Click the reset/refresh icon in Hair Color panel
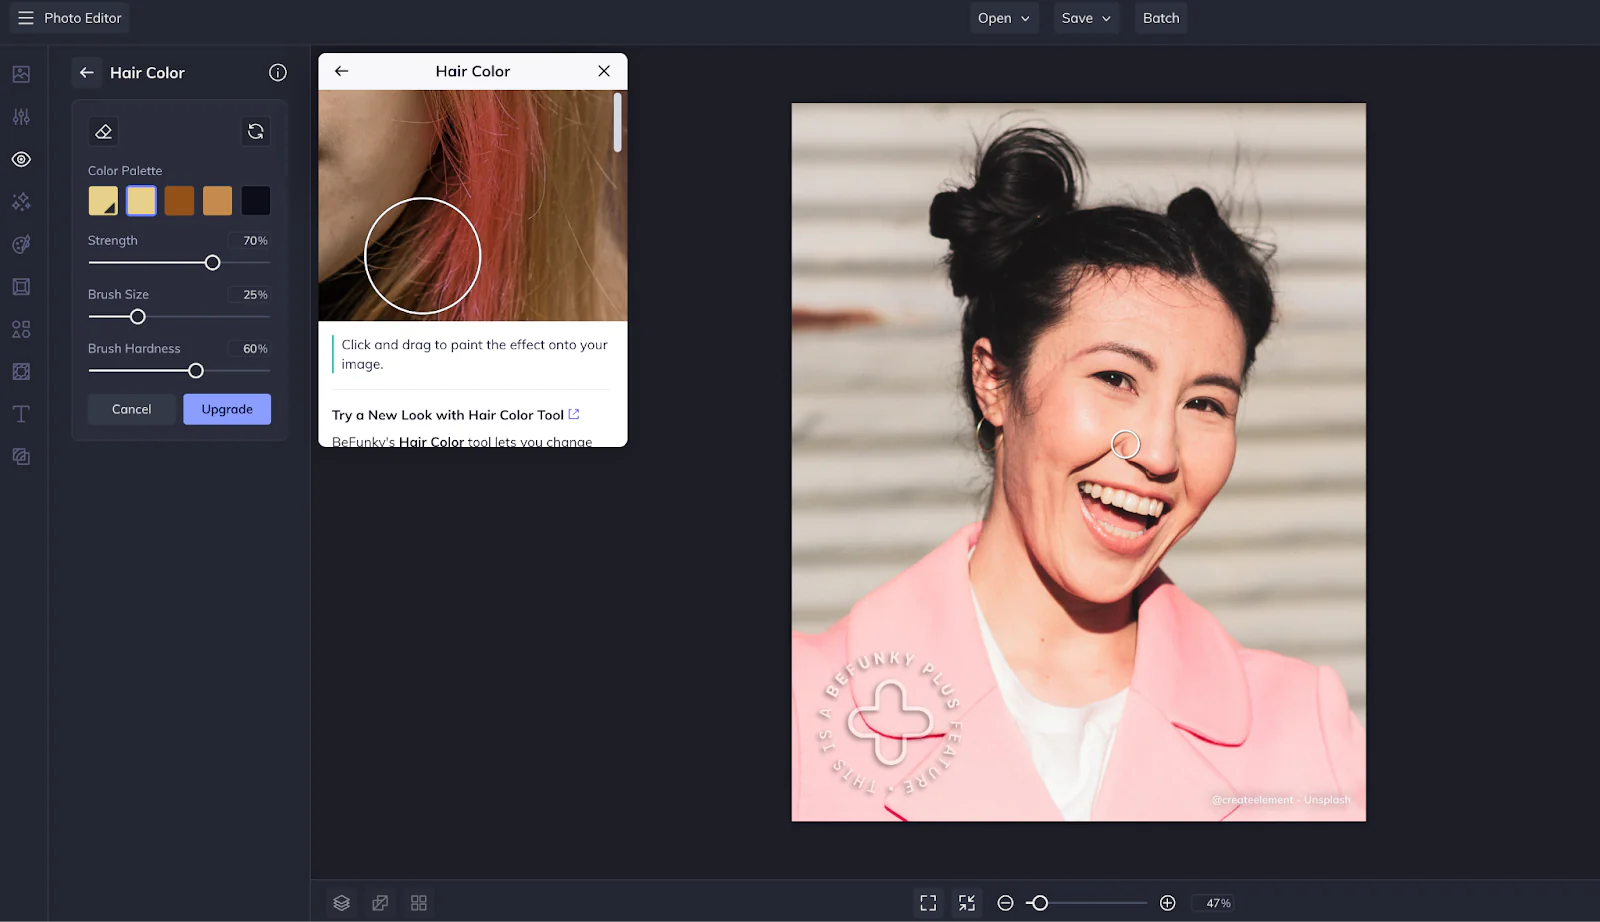 256,131
